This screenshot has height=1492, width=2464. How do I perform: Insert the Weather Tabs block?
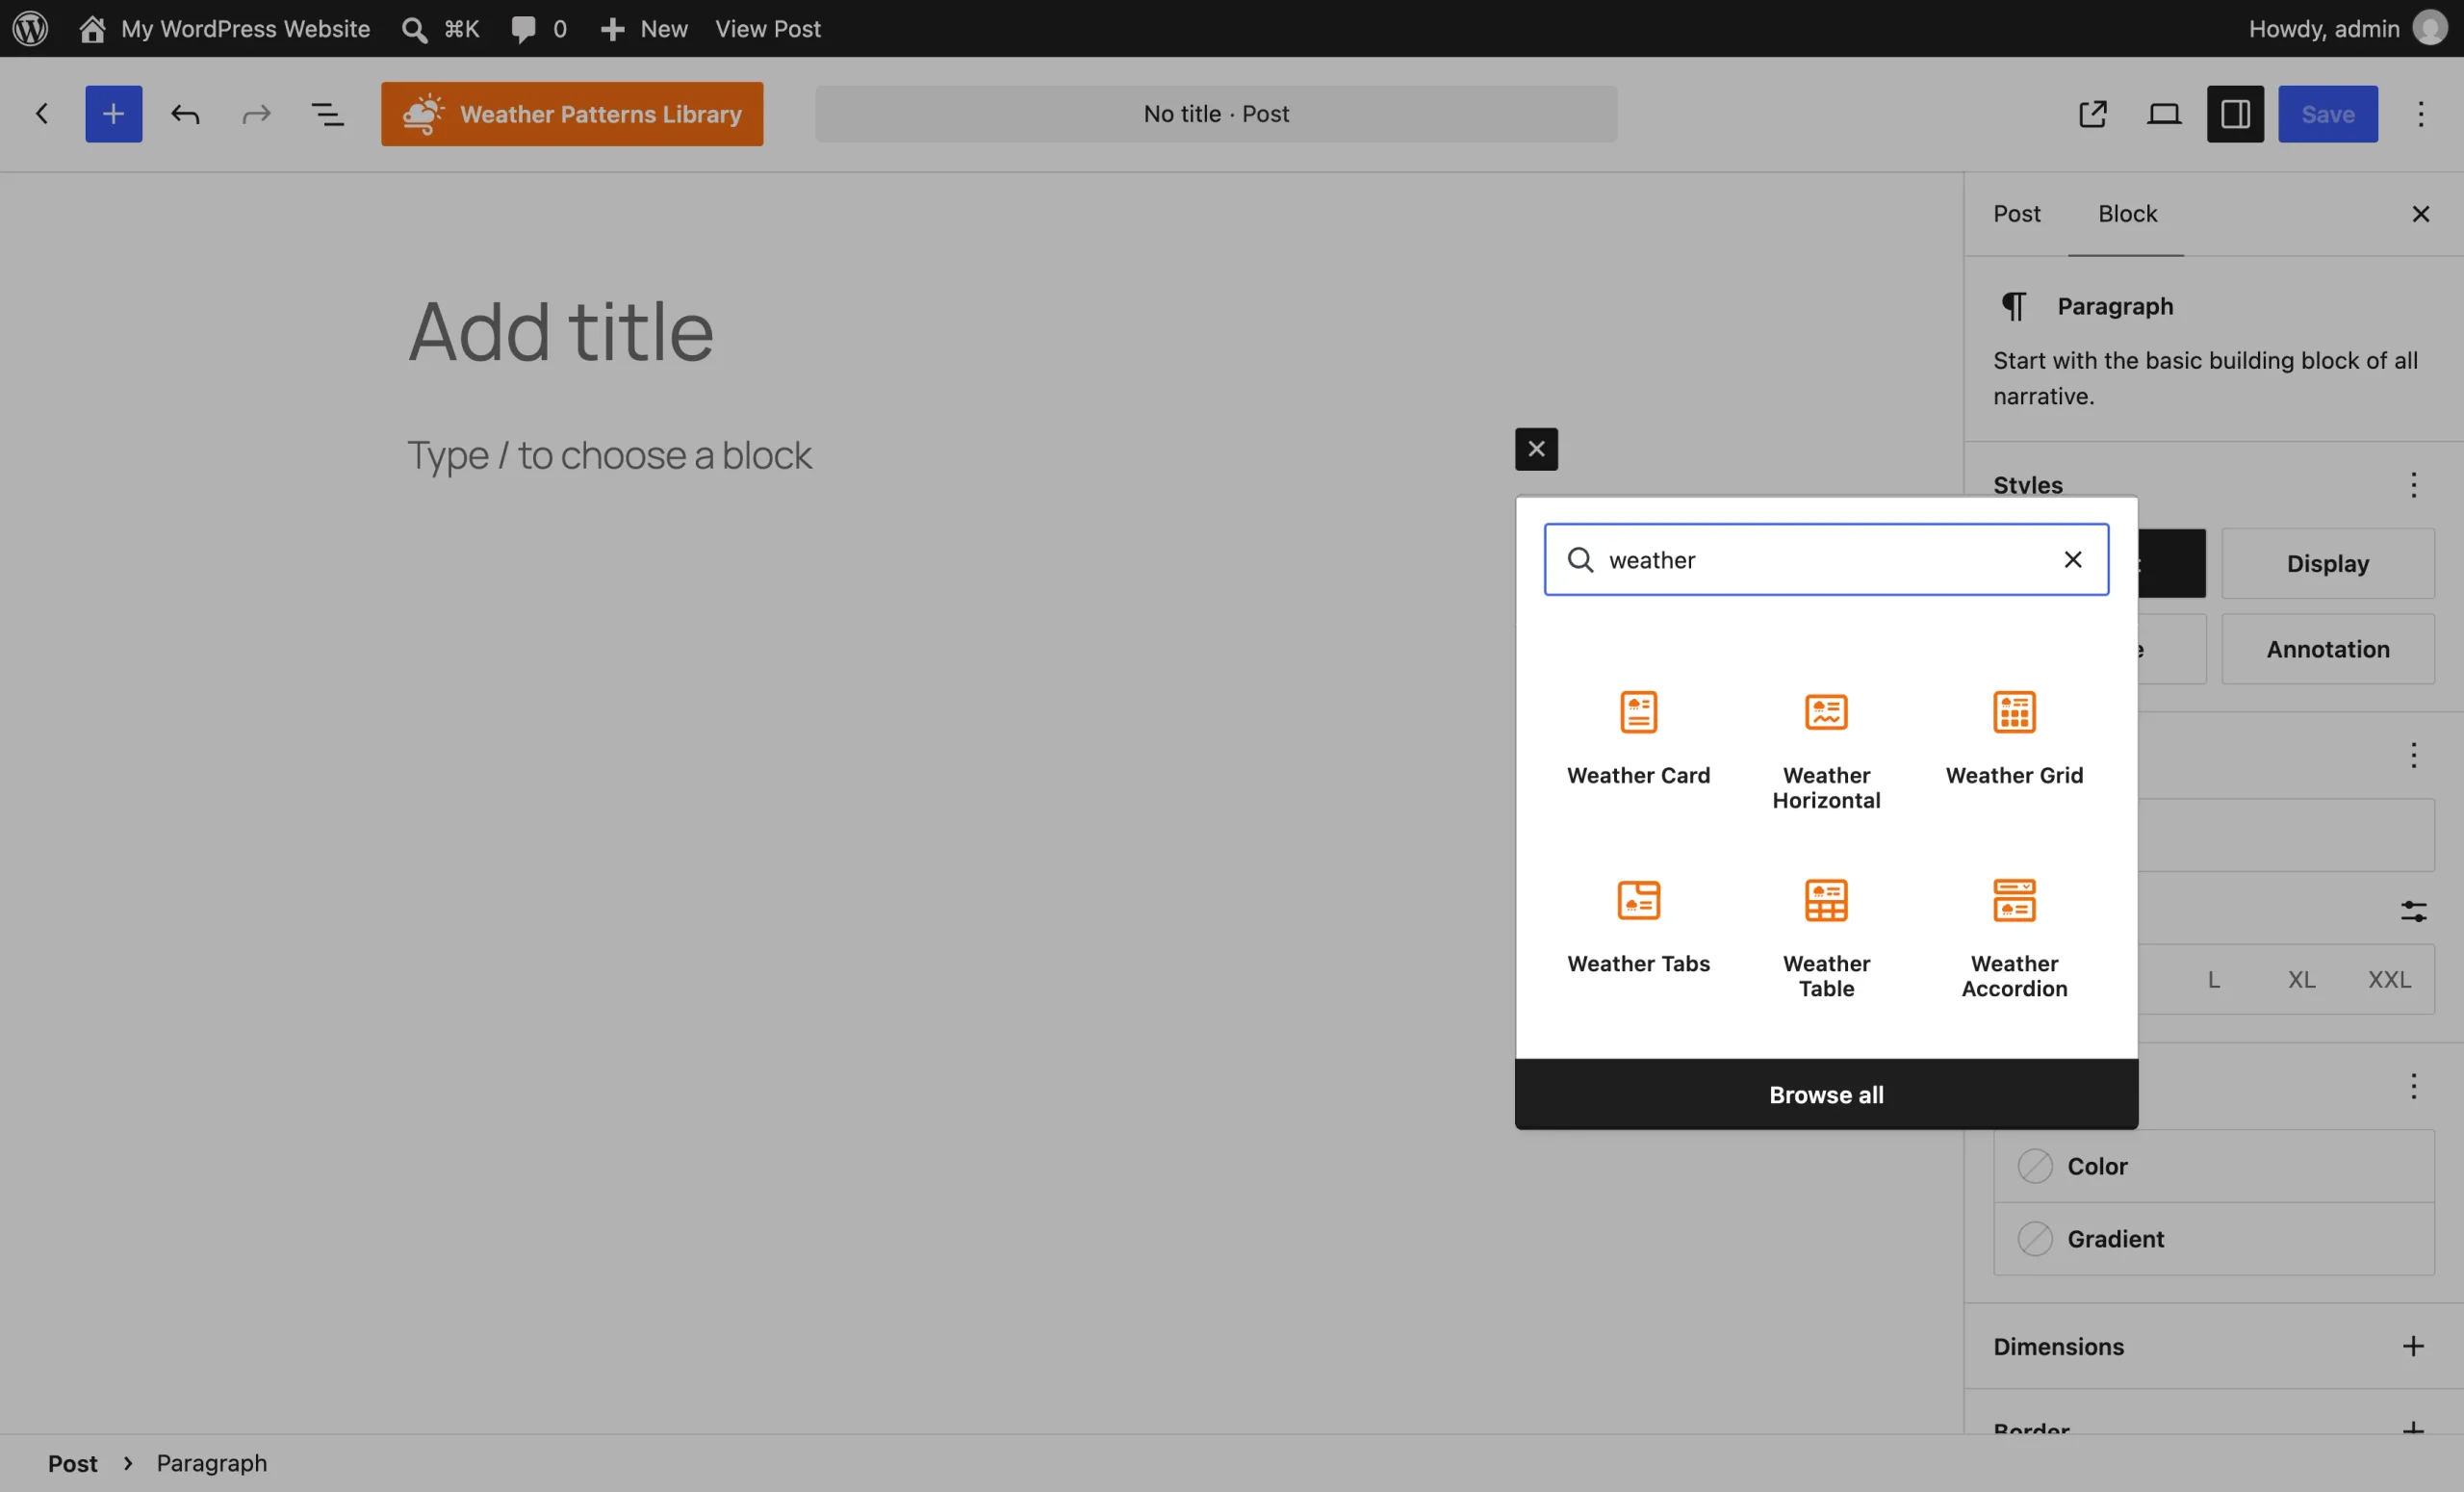click(x=1638, y=926)
